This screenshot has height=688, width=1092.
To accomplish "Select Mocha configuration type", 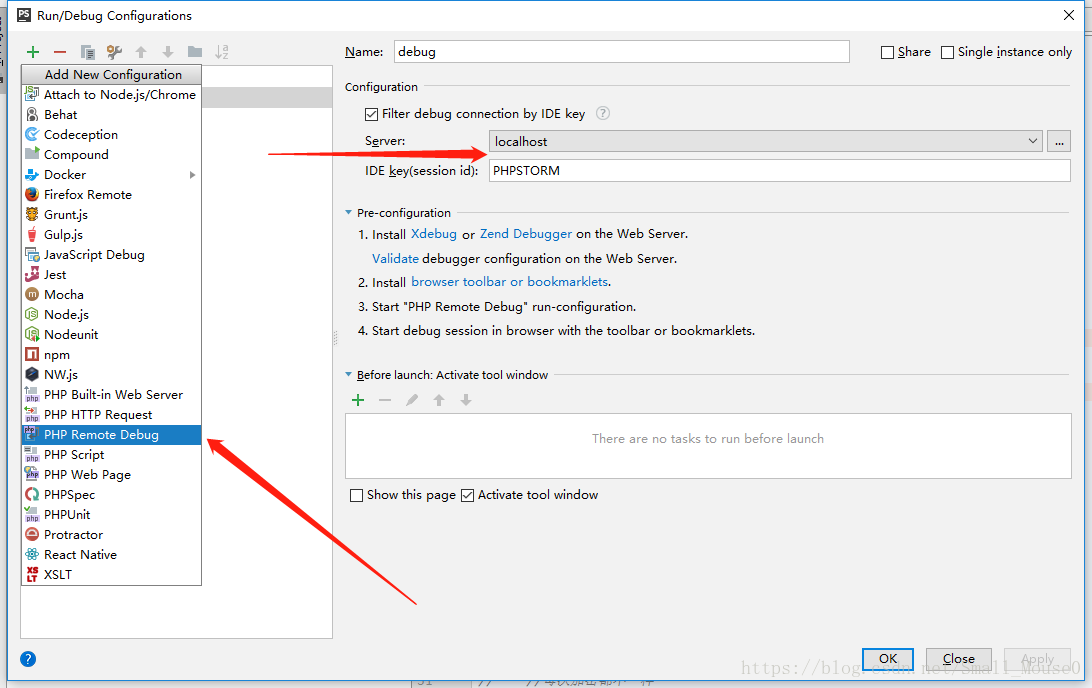I will pyautogui.click(x=111, y=295).
